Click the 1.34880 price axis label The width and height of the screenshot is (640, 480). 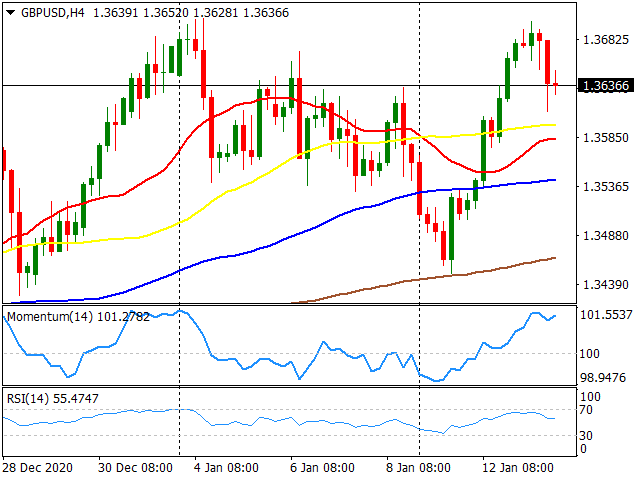606,236
